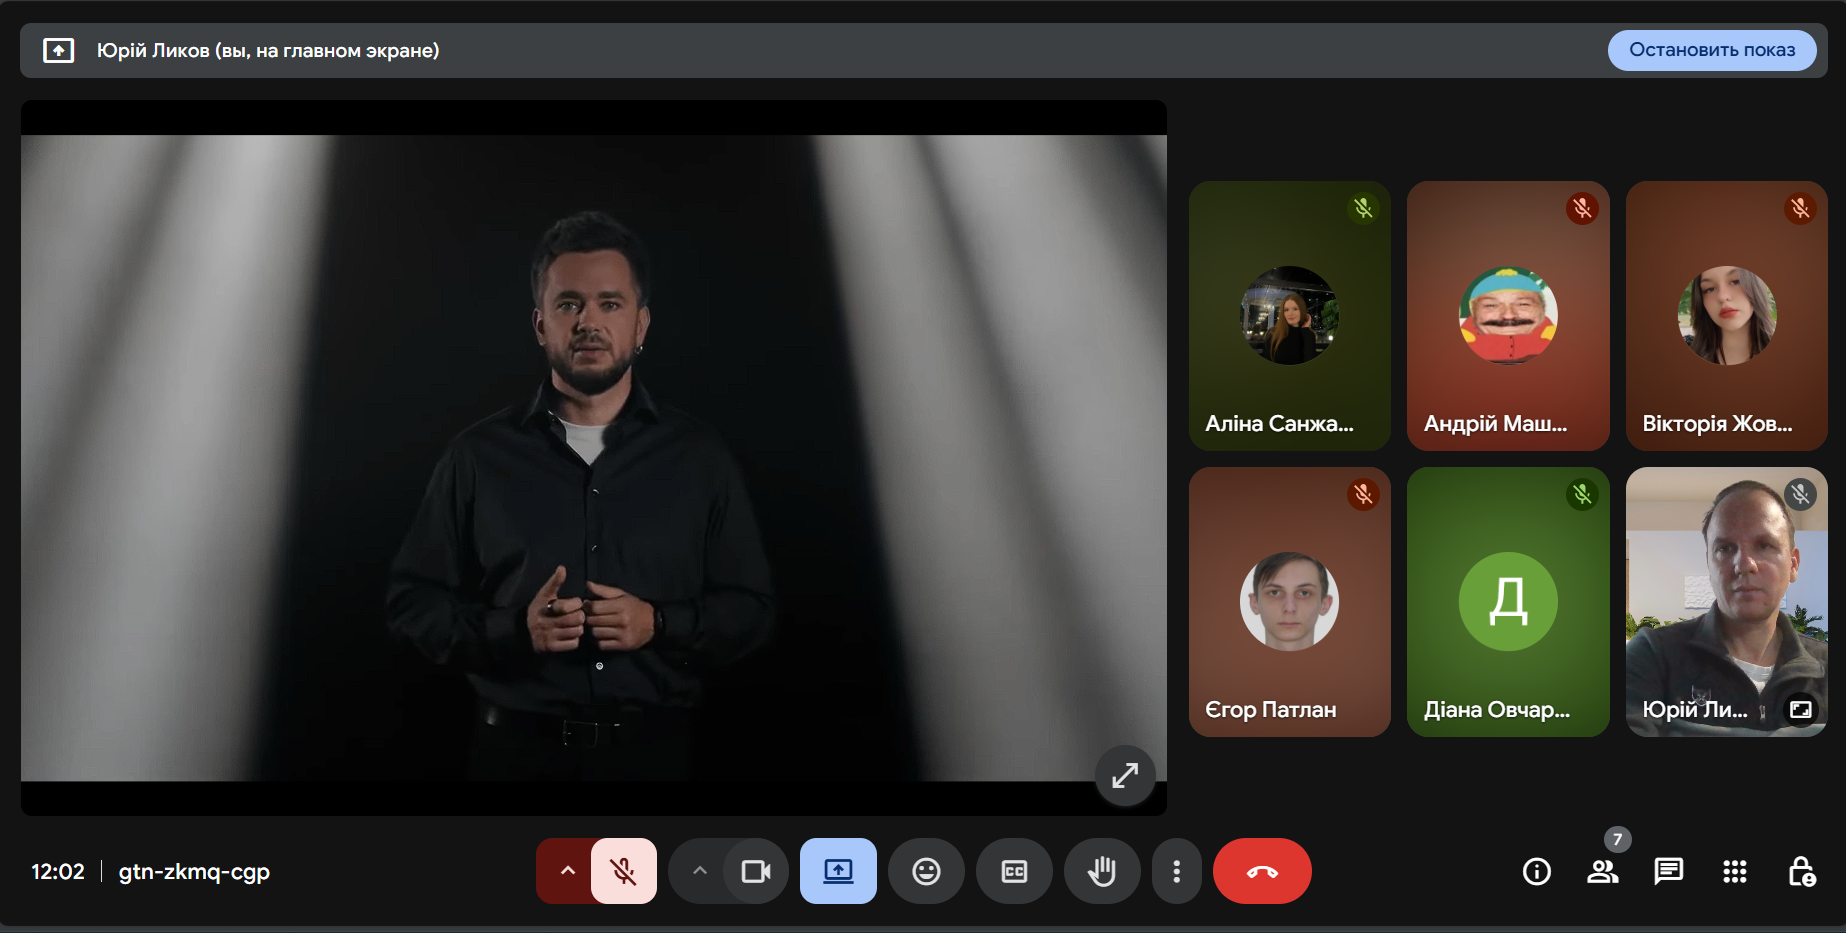Viewport: 1846px width, 933px height.
Task: Select Діана Овчар... participant tile
Action: [x=1507, y=602]
